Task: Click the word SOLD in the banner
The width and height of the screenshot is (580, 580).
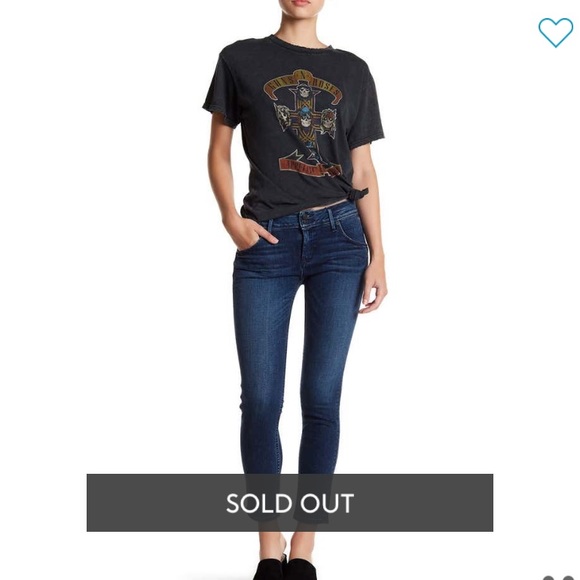Action: coord(259,503)
